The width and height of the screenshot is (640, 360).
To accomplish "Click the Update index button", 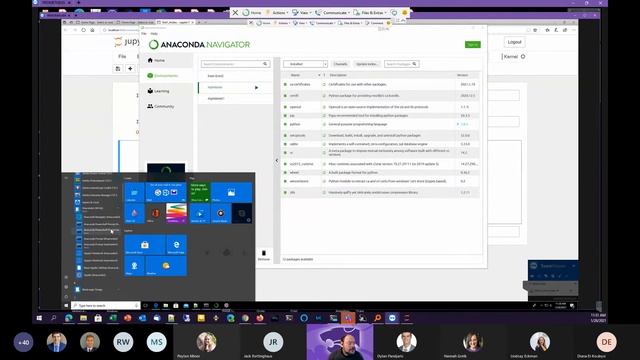I will pyautogui.click(x=367, y=64).
